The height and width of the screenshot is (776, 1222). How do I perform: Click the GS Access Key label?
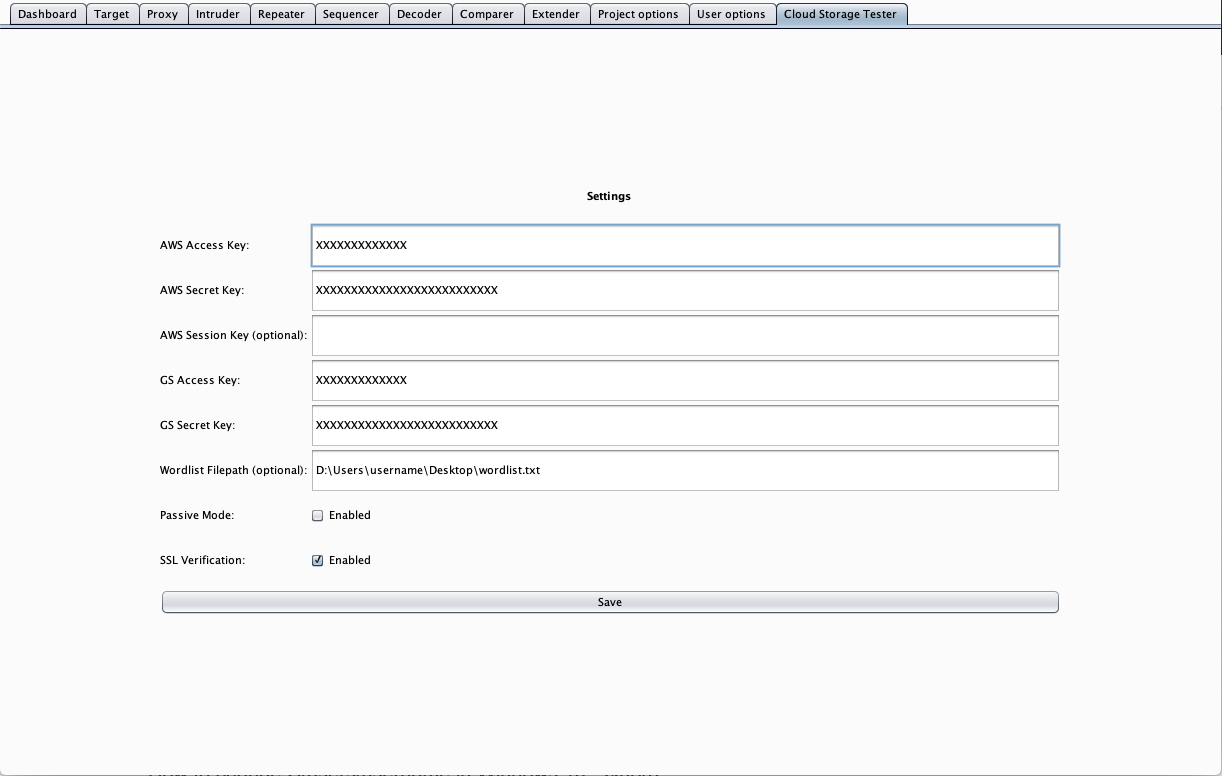coord(200,380)
